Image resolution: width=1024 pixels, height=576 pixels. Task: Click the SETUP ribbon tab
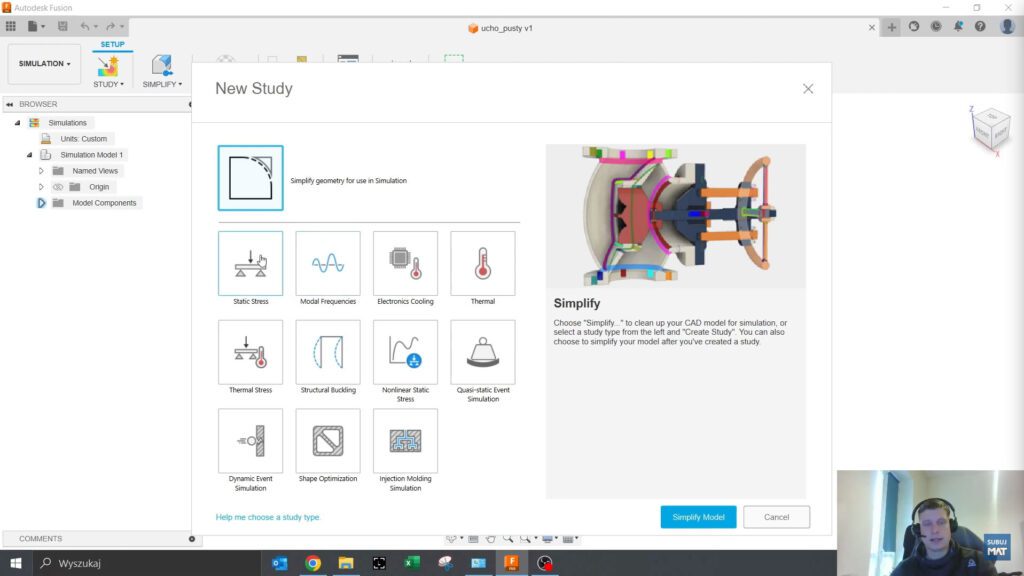click(x=111, y=44)
